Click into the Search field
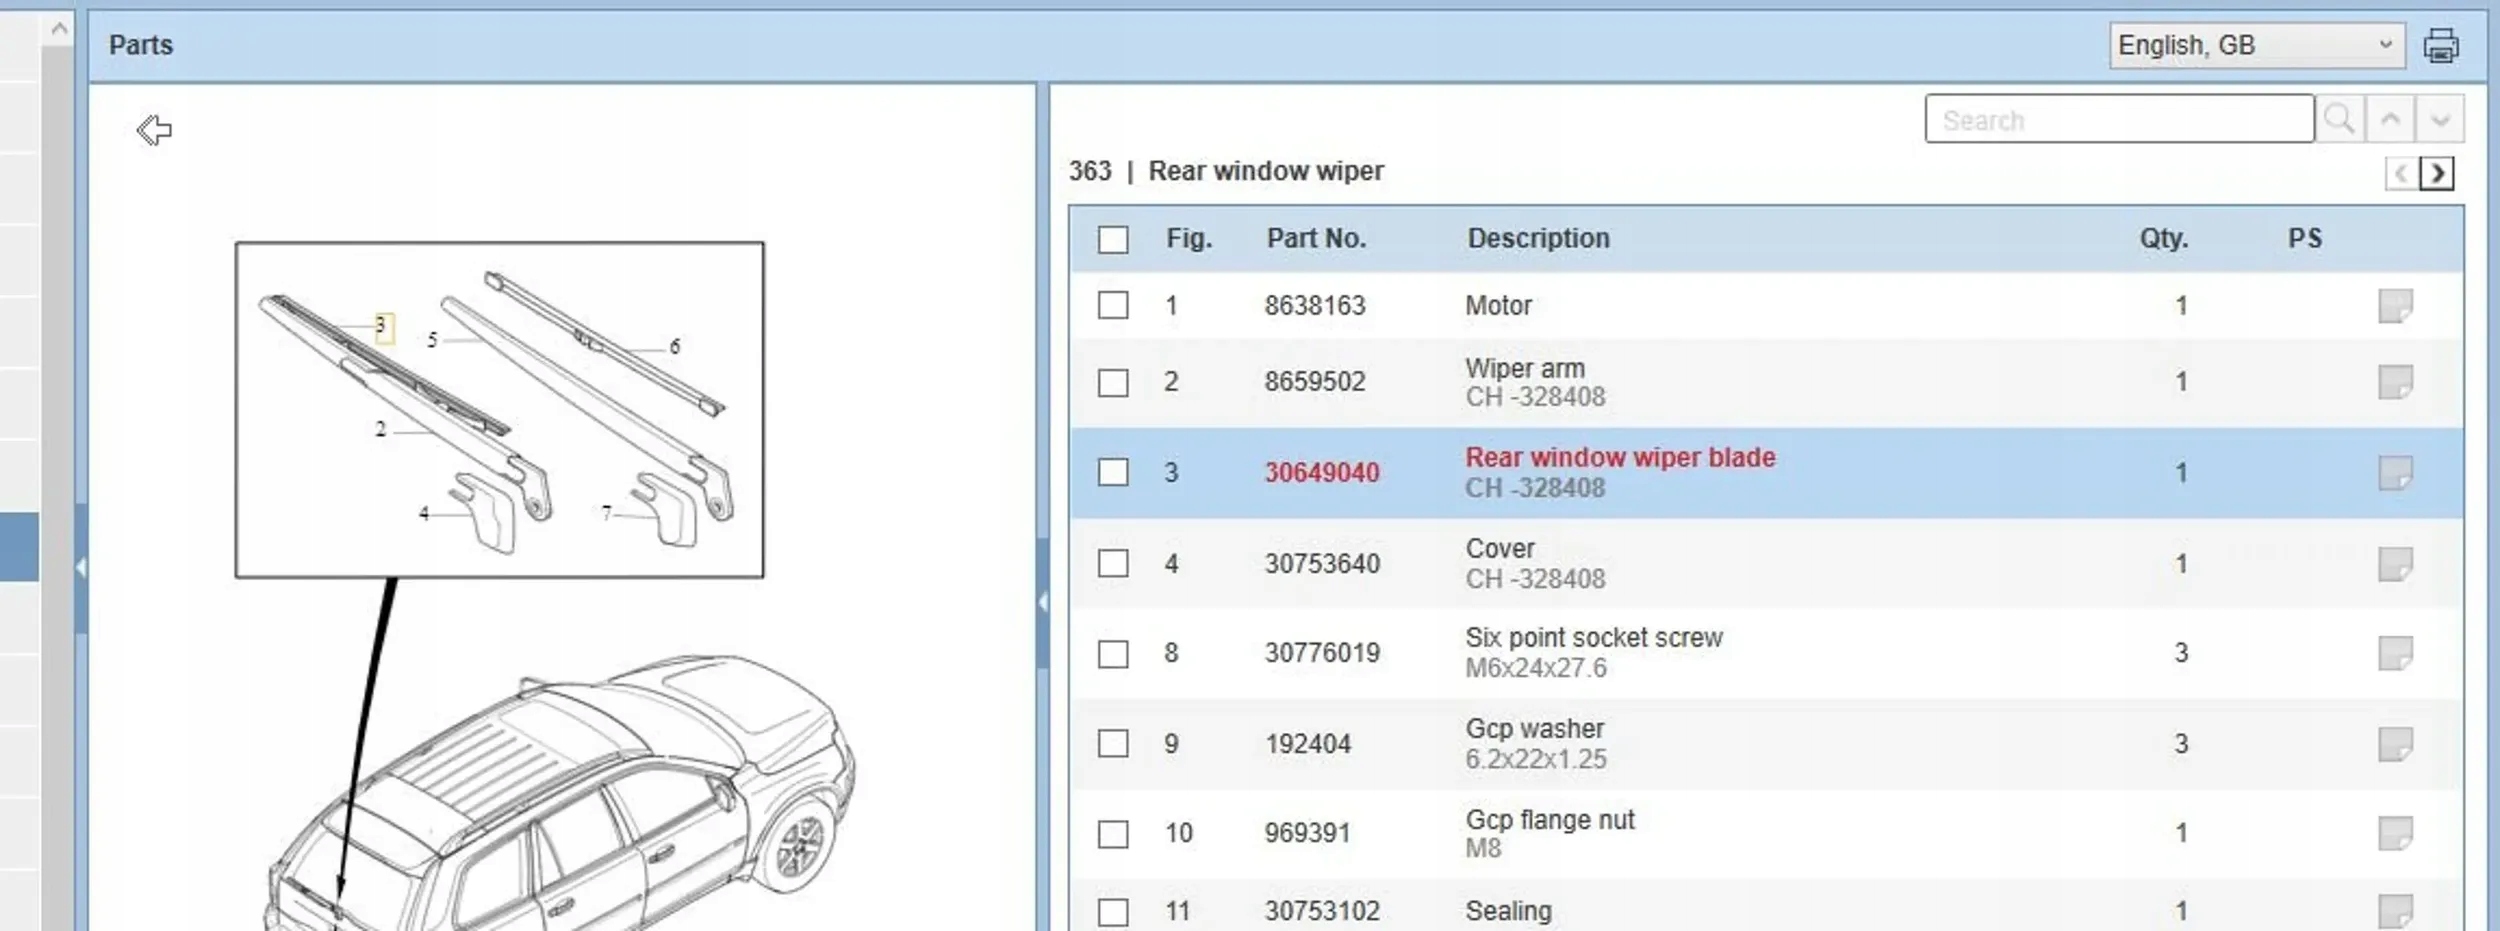This screenshot has width=2500, height=931. coord(2119,120)
